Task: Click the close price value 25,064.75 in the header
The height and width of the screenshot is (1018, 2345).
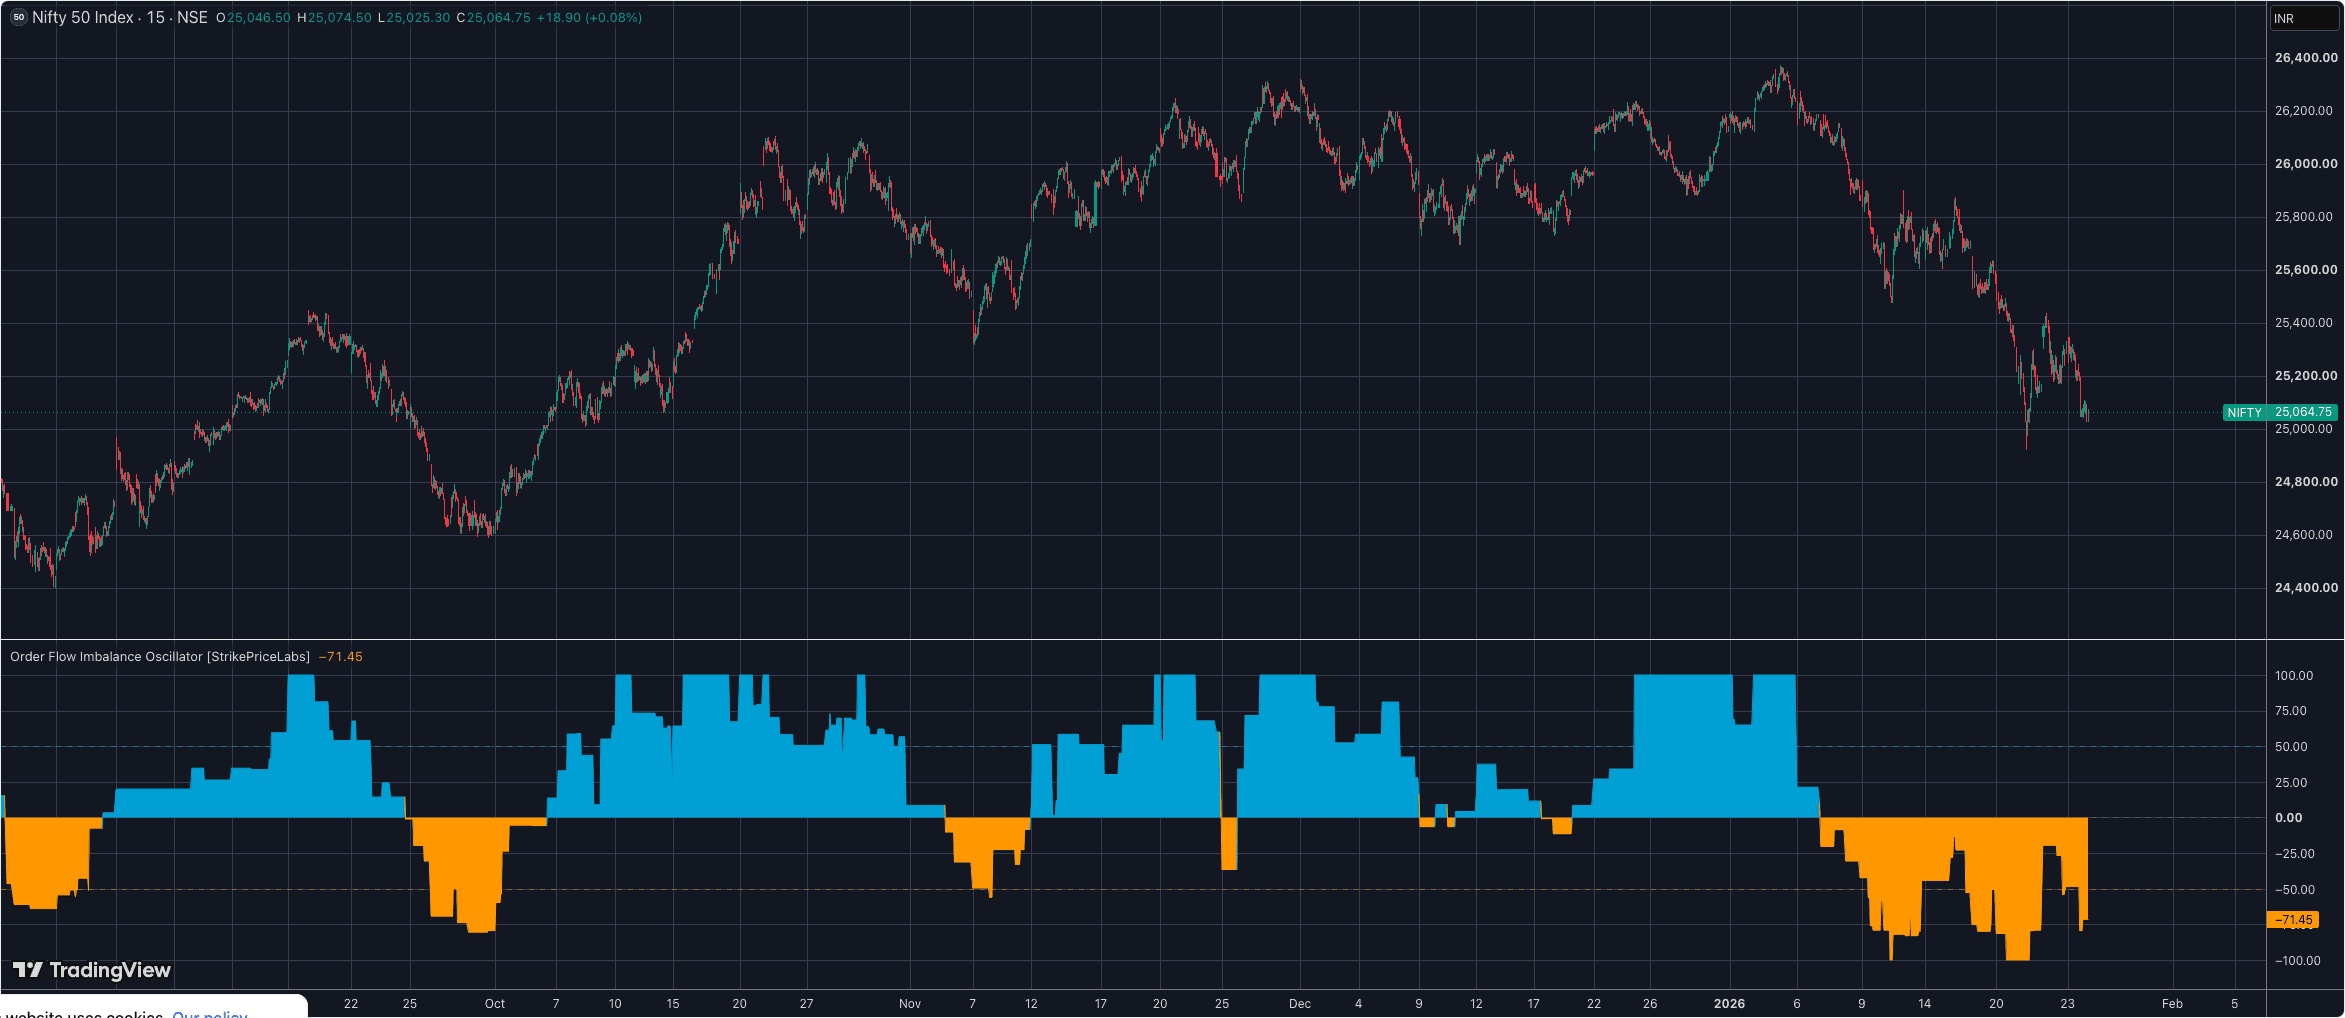Action: 498,18
